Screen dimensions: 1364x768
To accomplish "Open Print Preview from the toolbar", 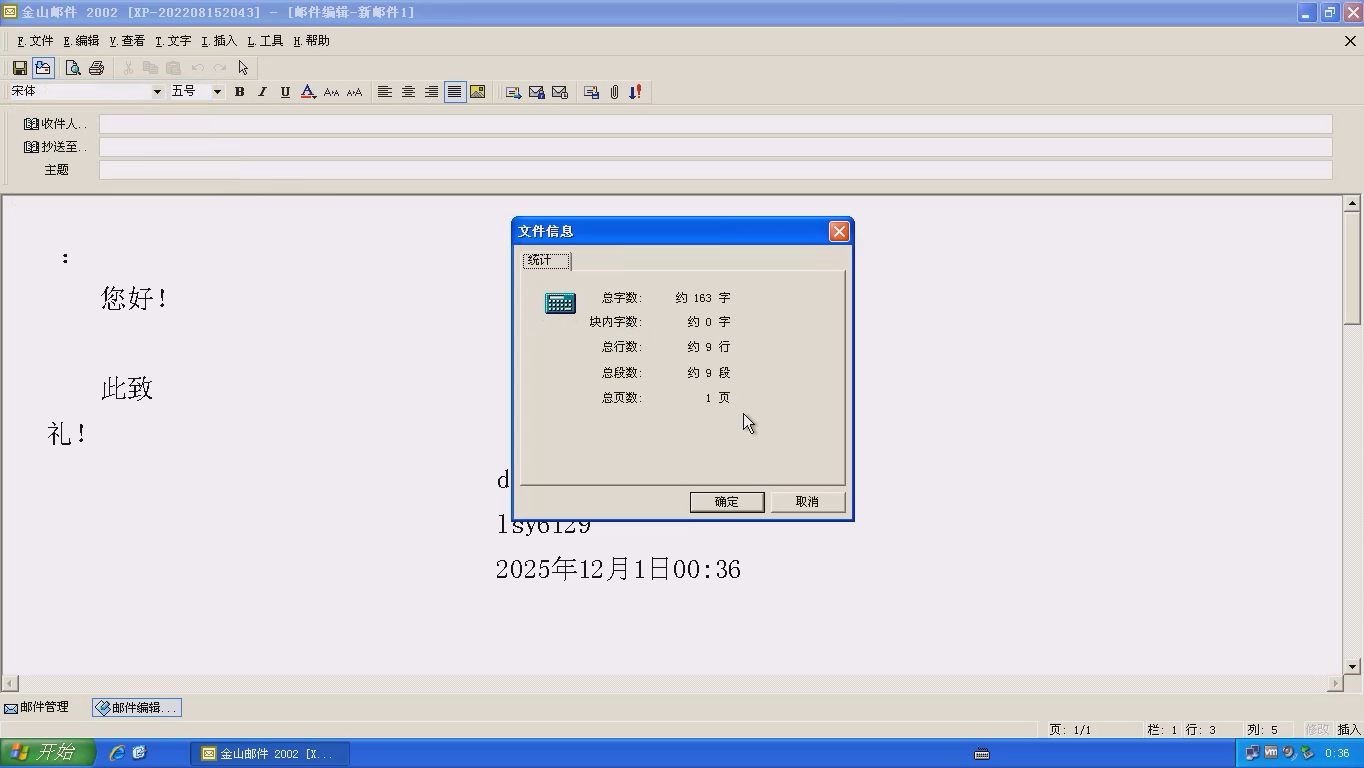I will 73,68.
